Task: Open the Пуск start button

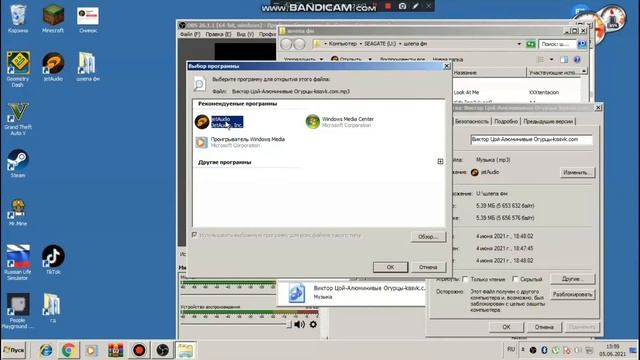Action: pyautogui.click(x=14, y=350)
